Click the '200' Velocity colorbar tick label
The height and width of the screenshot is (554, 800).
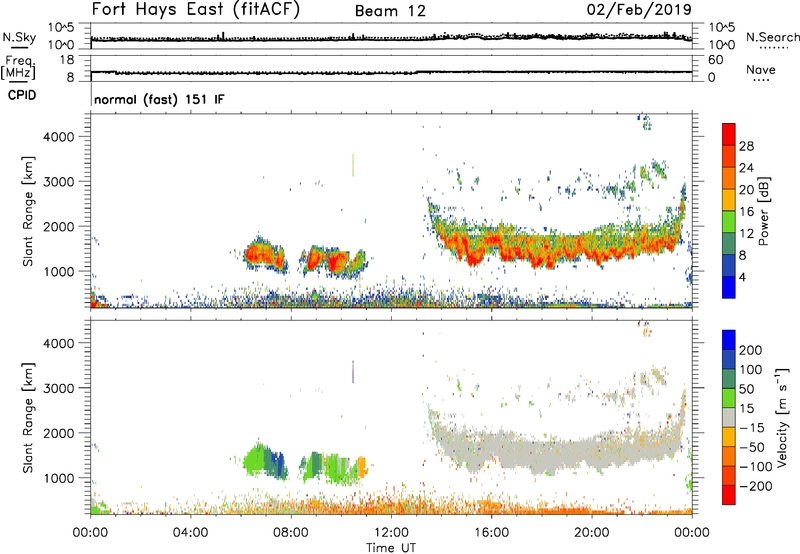pyautogui.click(x=751, y=350)
